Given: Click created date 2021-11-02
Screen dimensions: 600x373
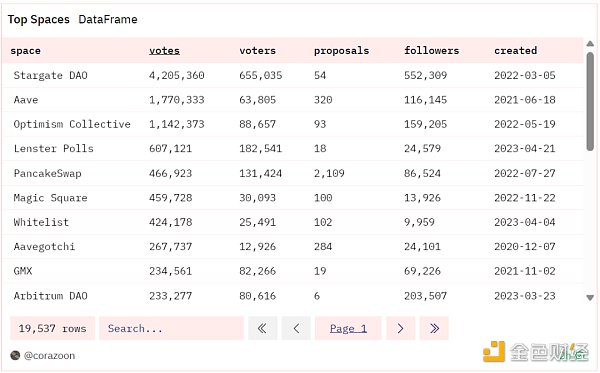Looking at the screenshot, I should pos(525,271).
